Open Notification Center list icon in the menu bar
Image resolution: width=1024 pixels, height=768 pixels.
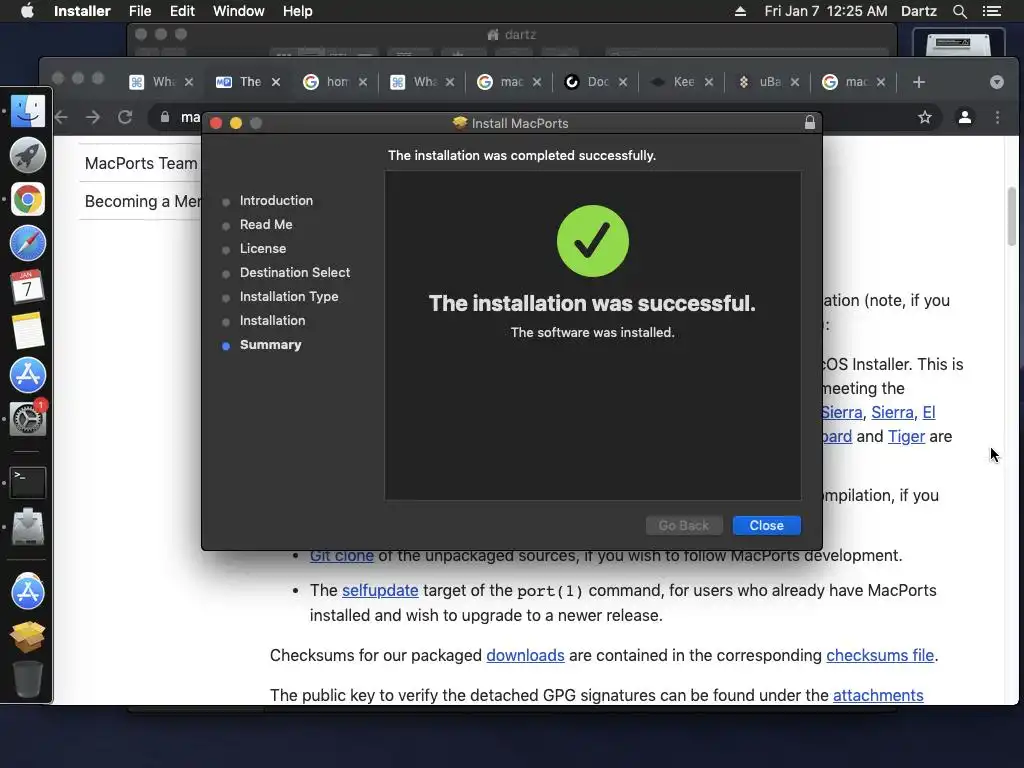pos(991,11)
